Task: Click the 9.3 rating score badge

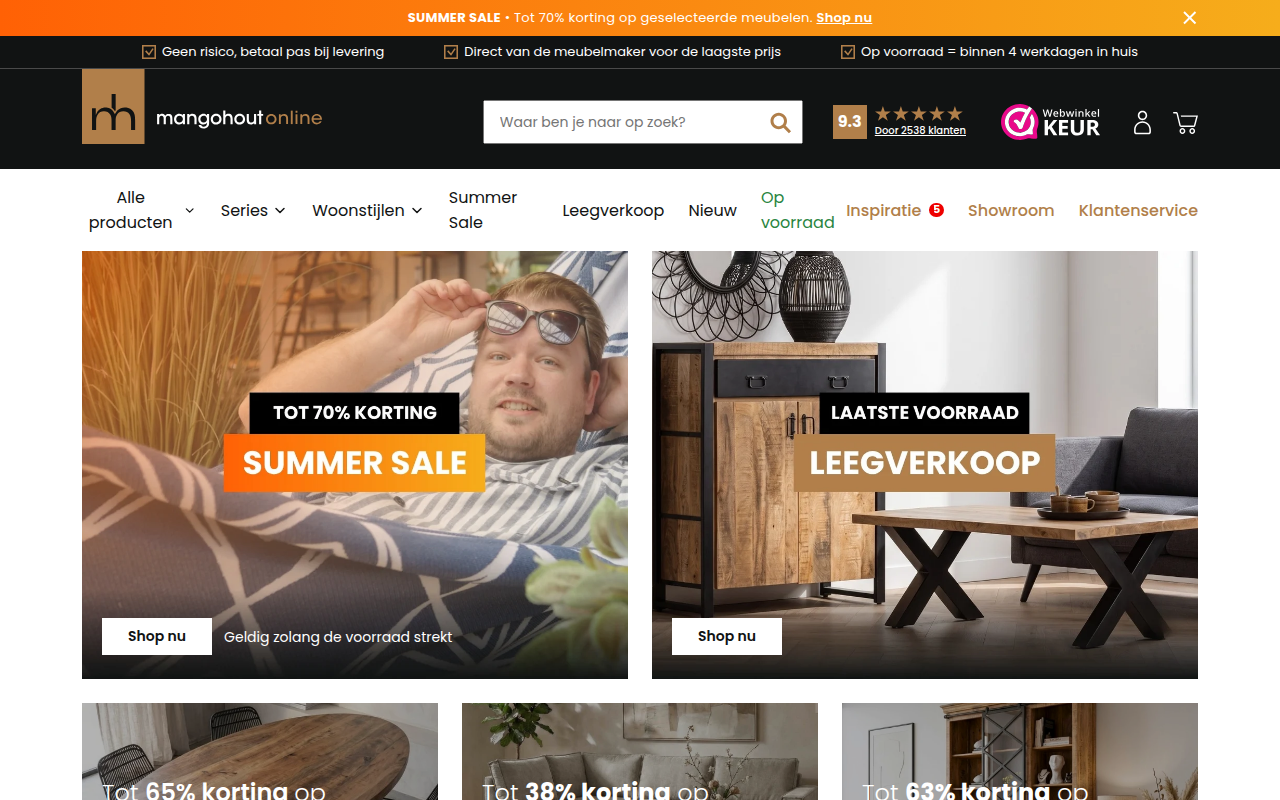Action: (x=850, y=122)
